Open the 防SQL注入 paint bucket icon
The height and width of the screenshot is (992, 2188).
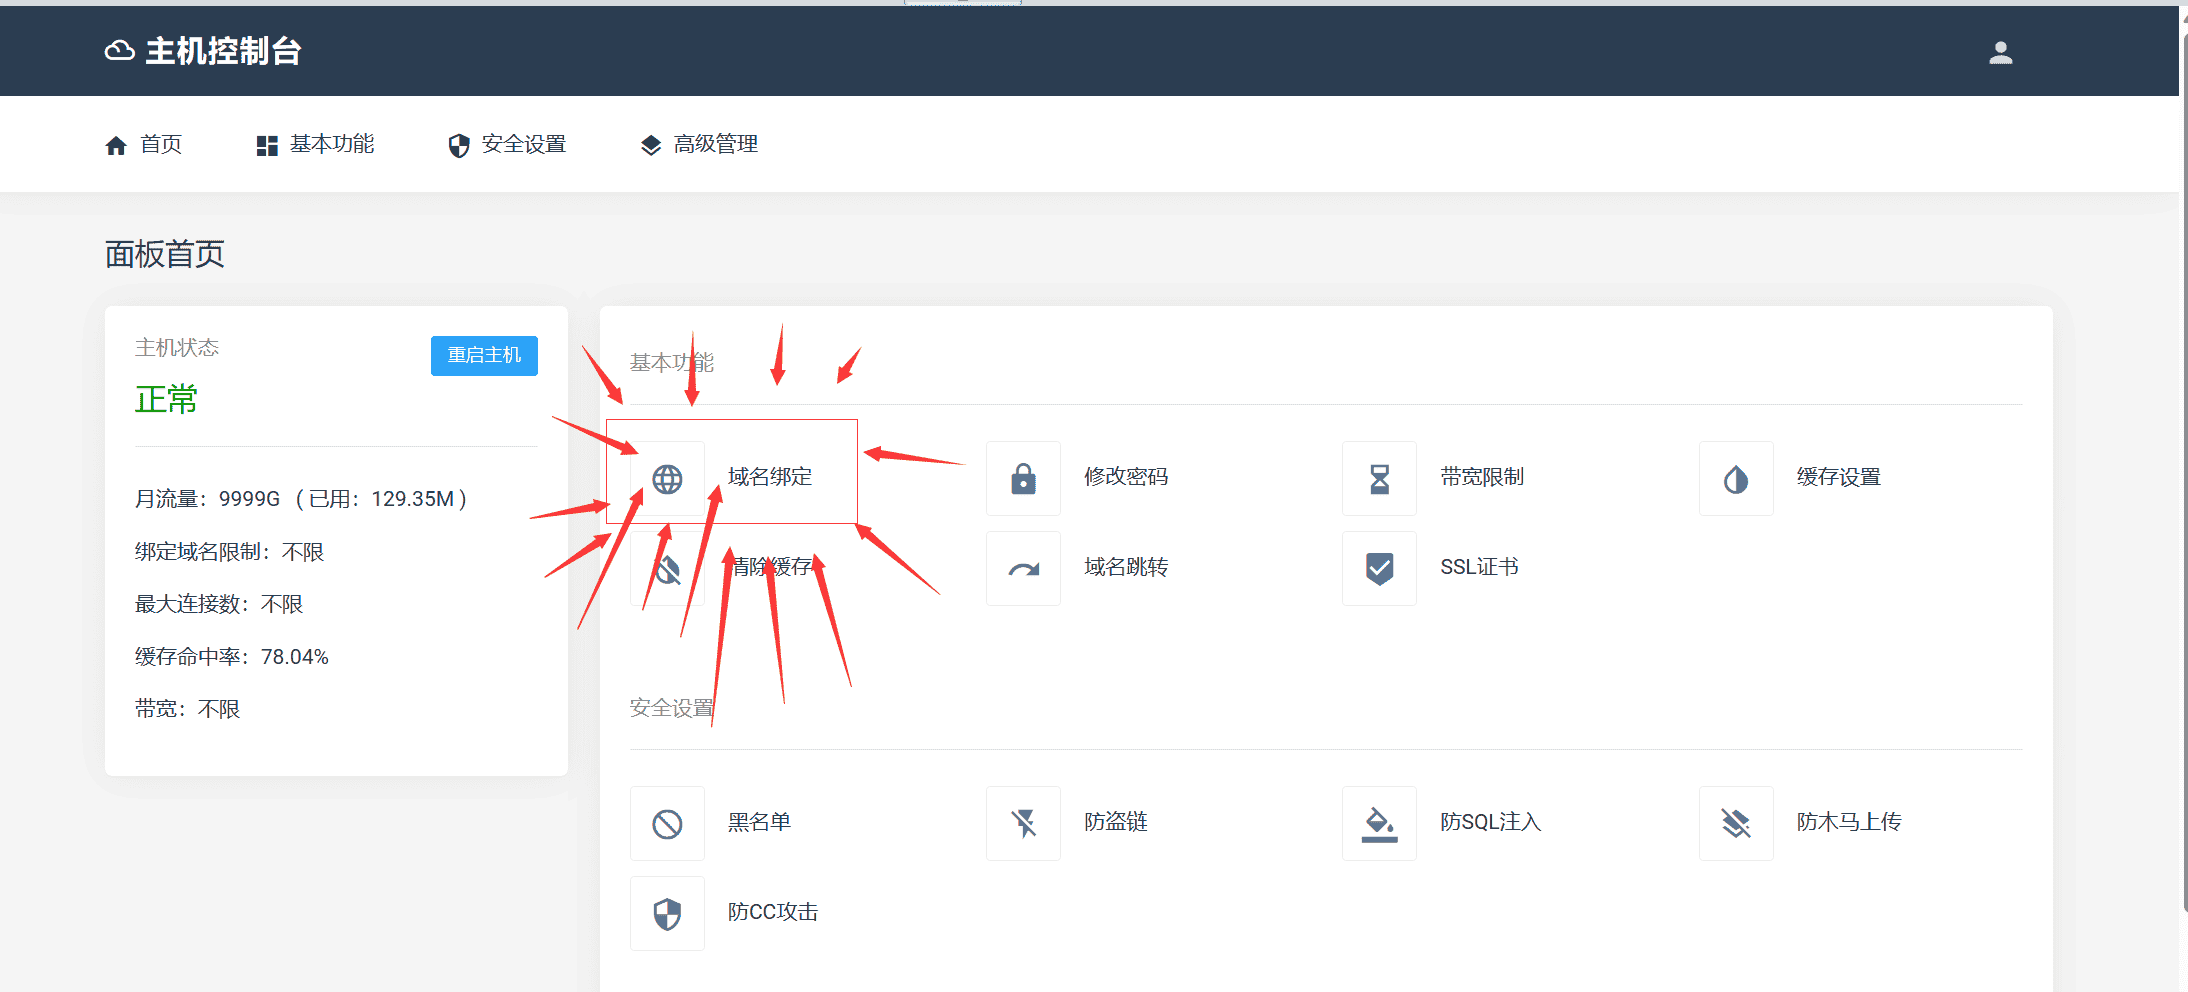1379,824
